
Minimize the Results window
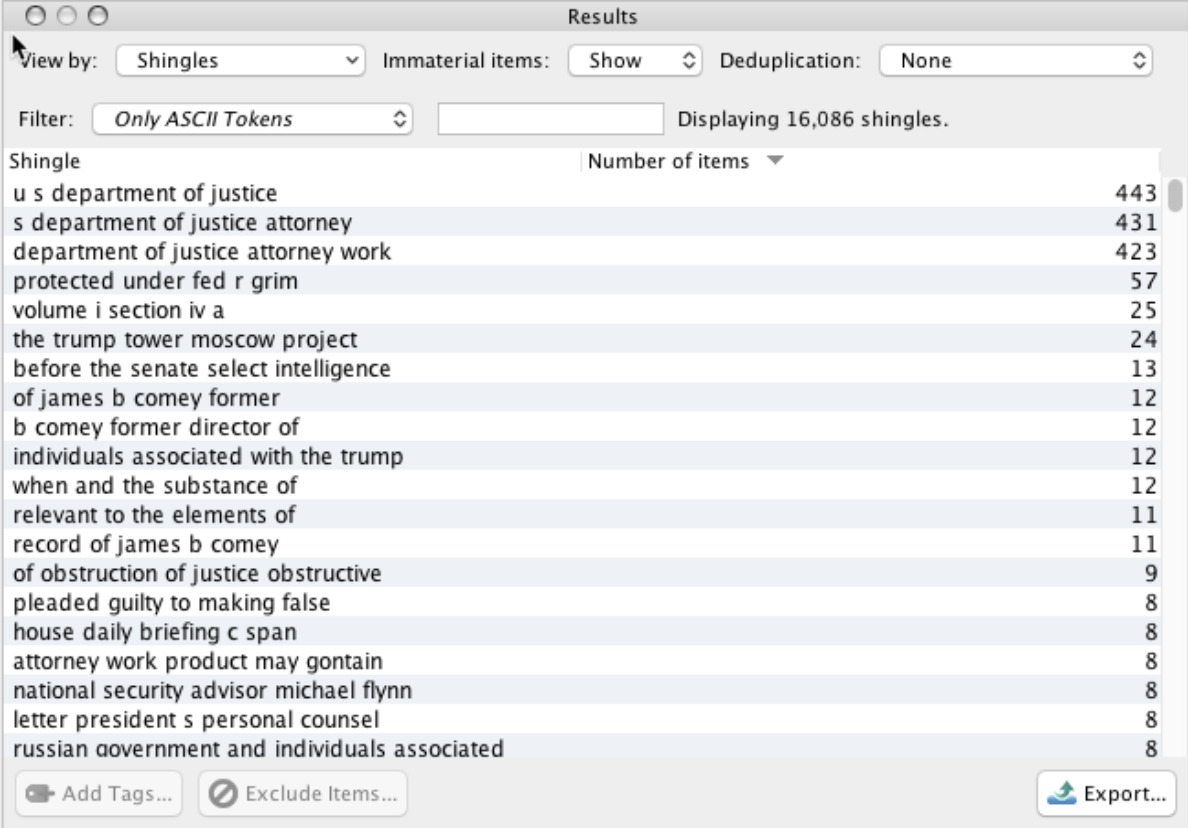coord(67,15)
